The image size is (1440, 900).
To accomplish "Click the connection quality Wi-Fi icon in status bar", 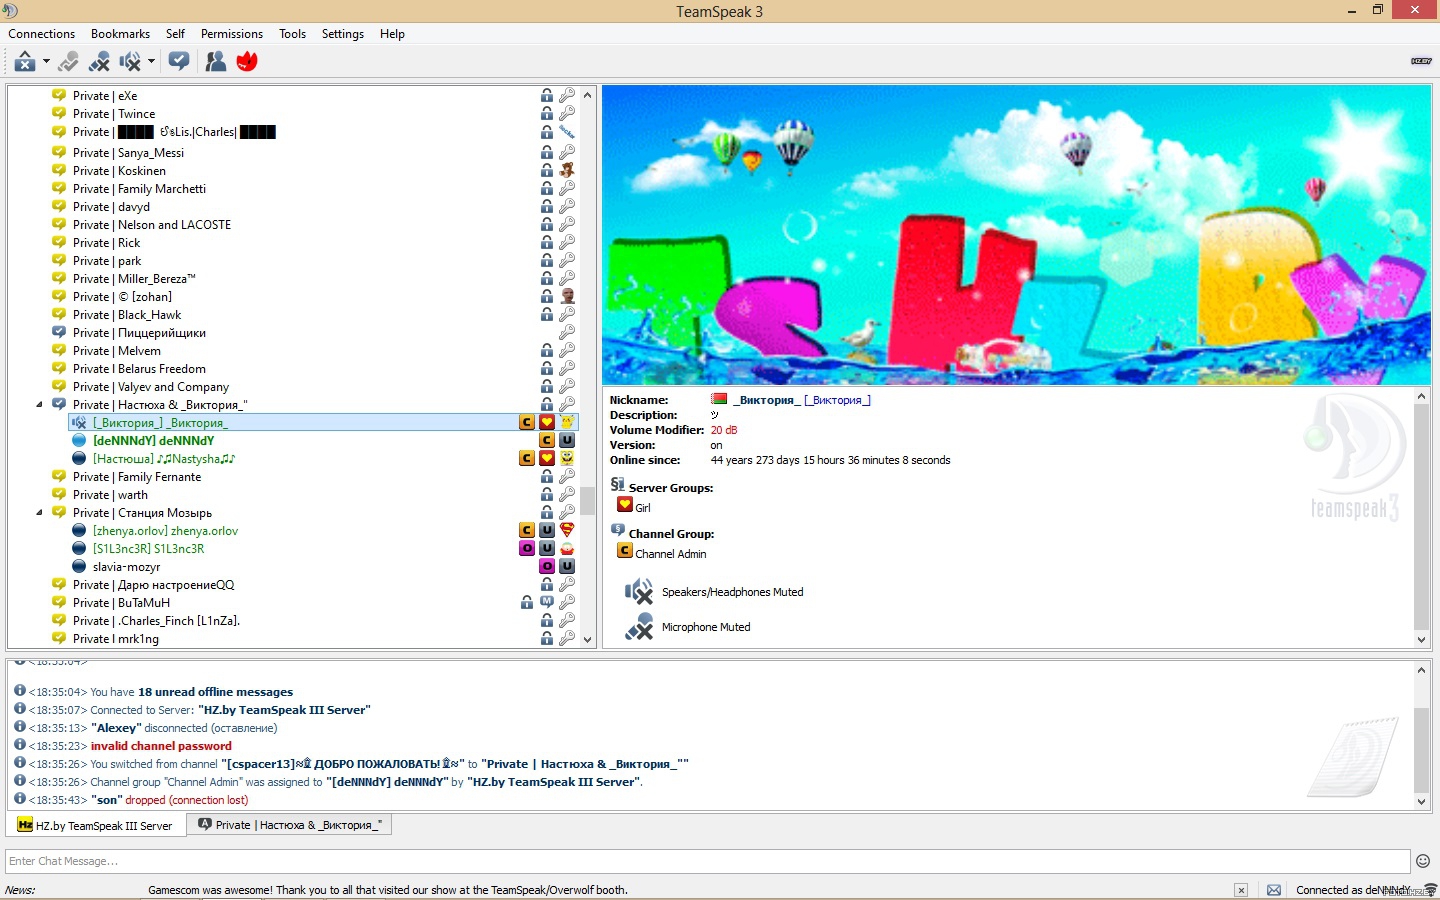I will [x=1429, y=889].
